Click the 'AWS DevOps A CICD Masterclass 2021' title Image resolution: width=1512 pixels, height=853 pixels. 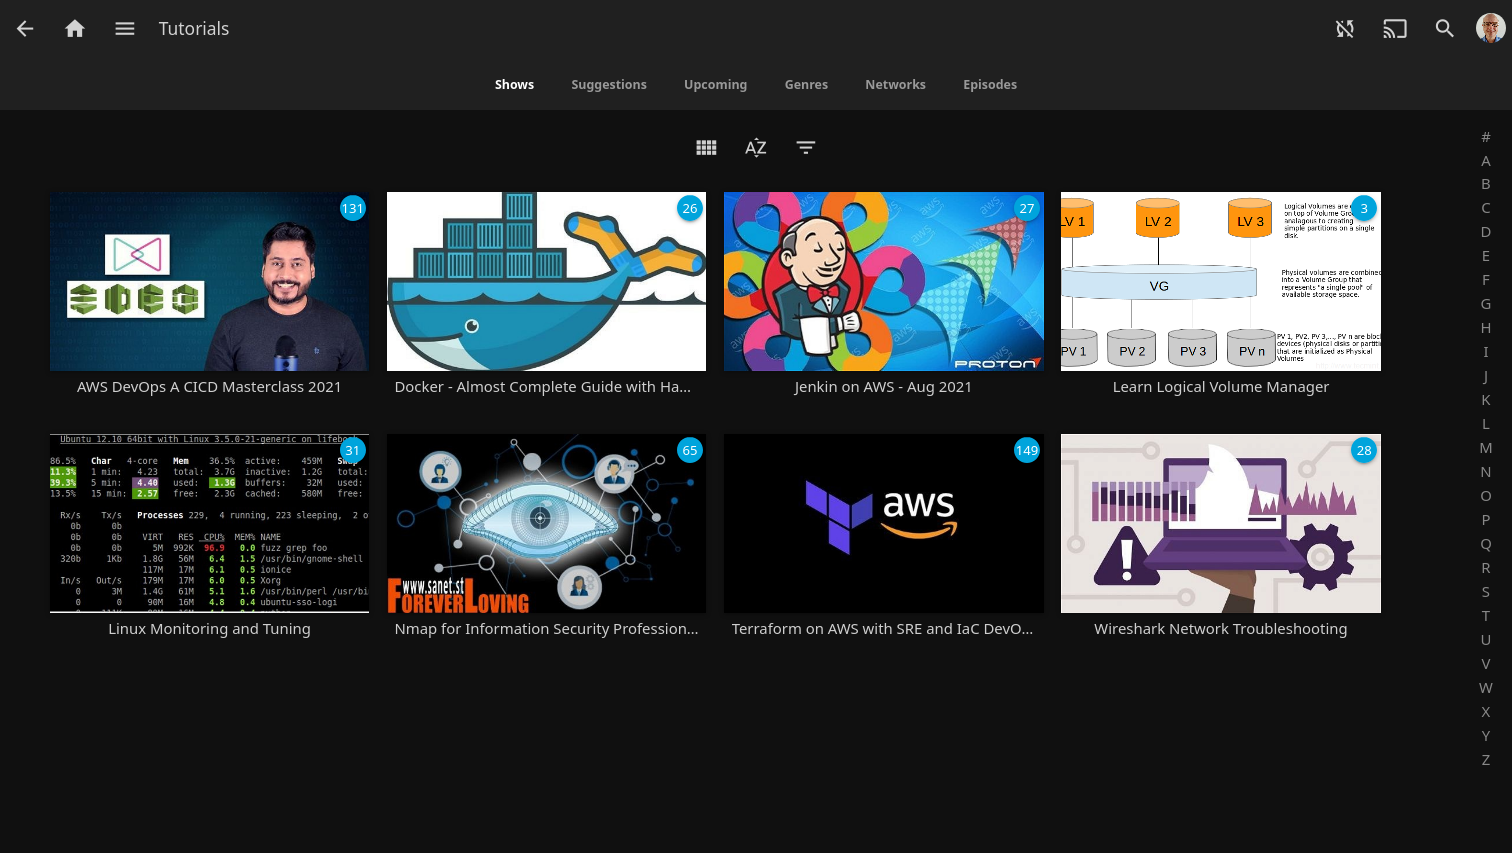pos(209,387)
